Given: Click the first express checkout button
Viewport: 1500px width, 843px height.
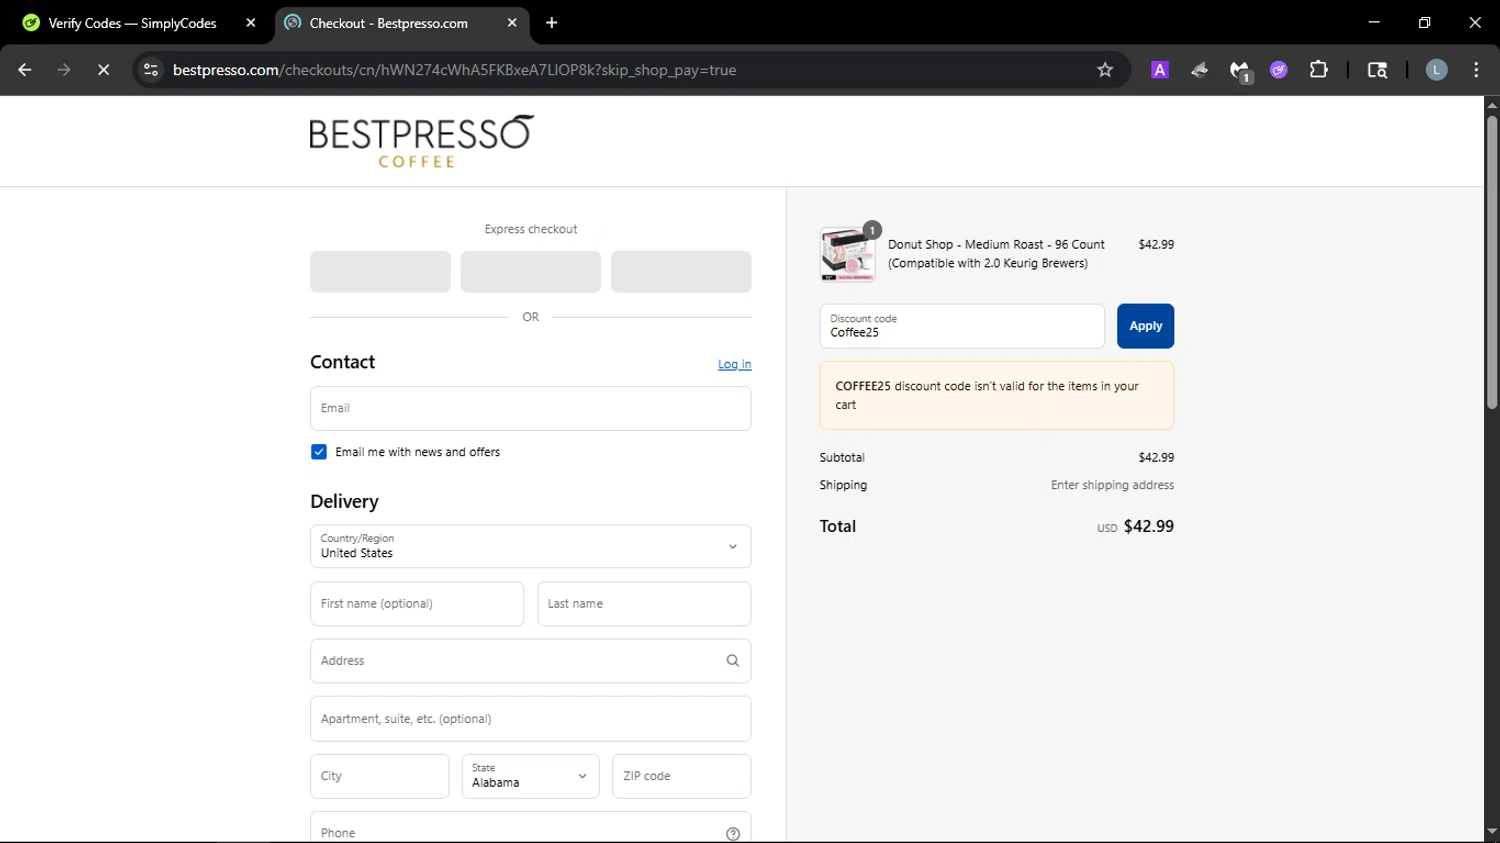Looking at the screenshot, I should tap(380, 272).
